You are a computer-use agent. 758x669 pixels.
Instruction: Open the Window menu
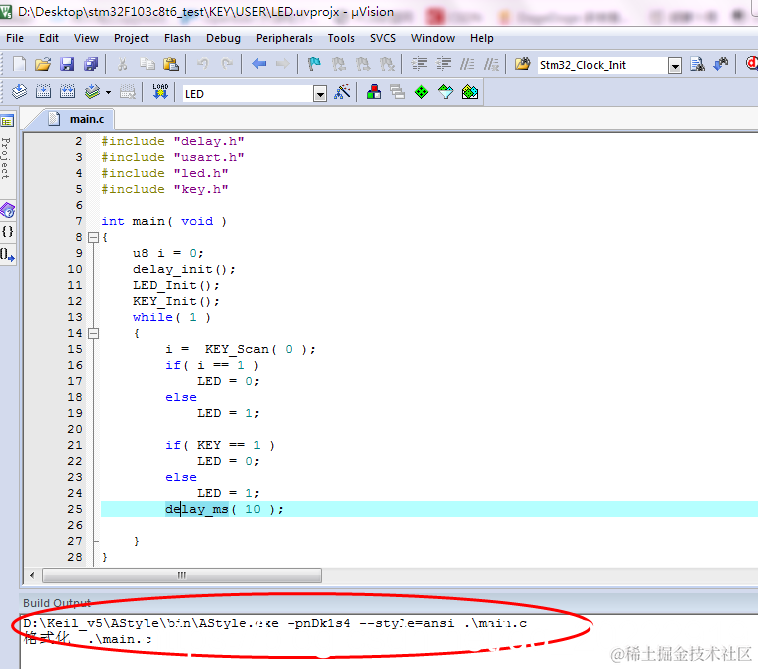433,38
